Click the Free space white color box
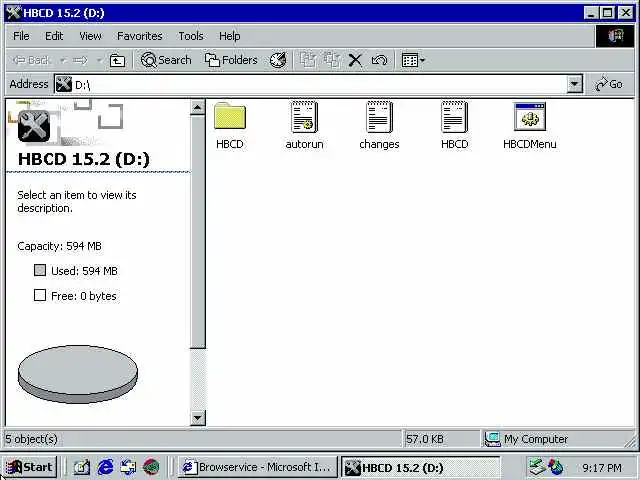640x480 pixels. coord(40,295)
